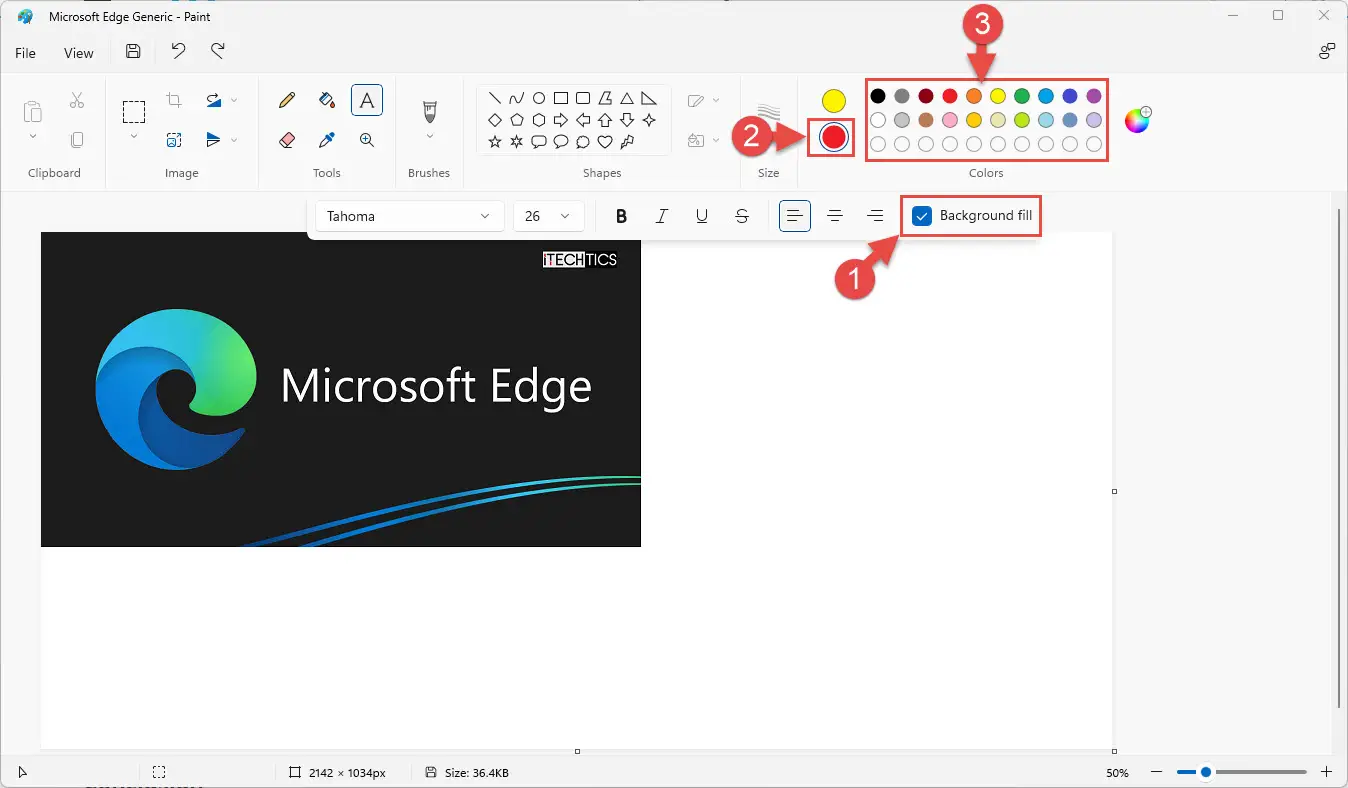
Task: Click the Copy button
Action: pyautogui.click(x=77, y=140)
